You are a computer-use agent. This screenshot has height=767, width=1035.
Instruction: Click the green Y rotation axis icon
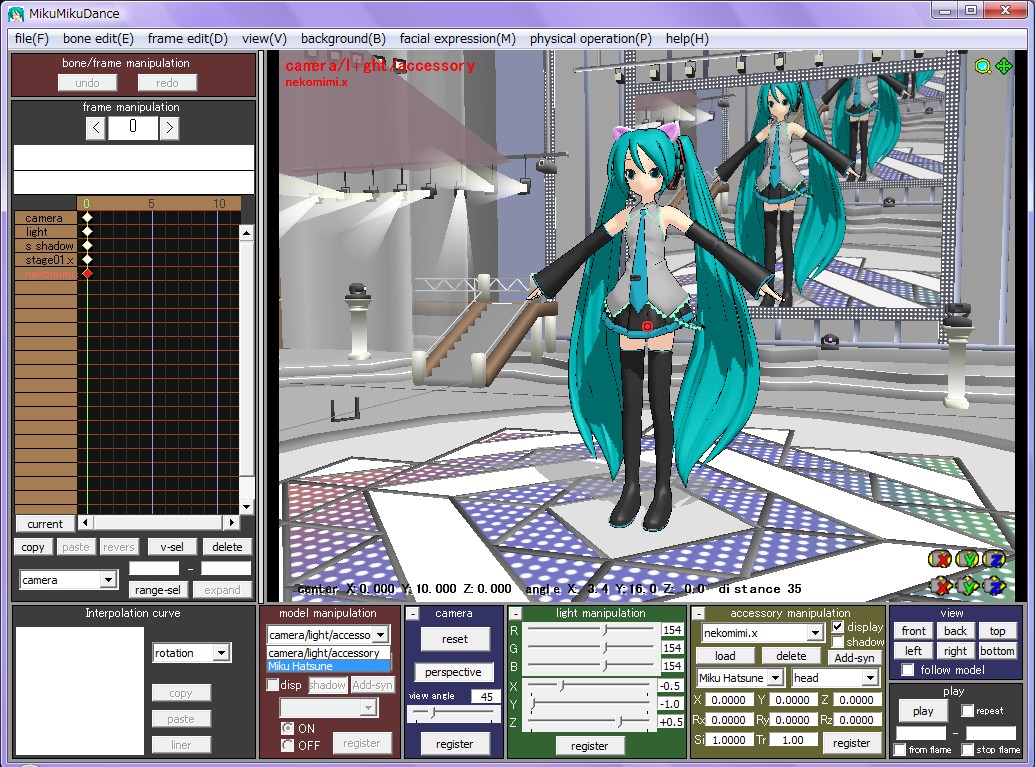[968, 560]
